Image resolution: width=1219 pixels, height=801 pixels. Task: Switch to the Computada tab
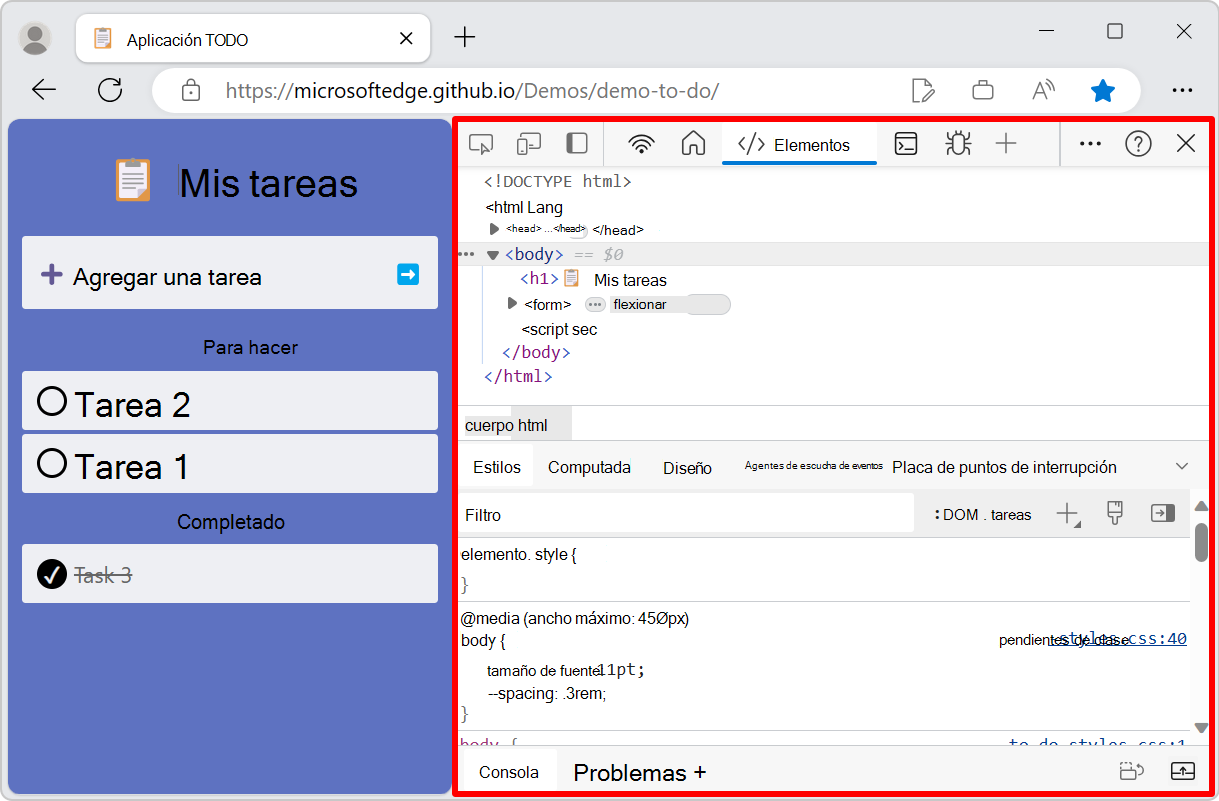[588, 466]
